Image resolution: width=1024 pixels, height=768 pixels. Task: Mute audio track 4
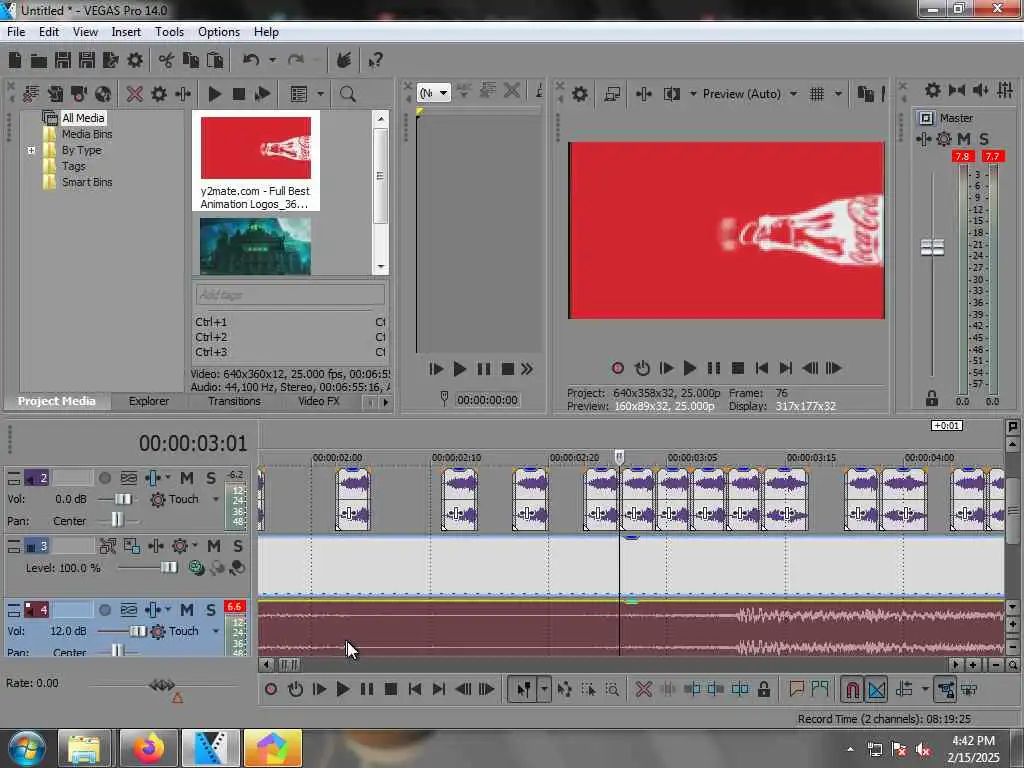click(186, 610)
